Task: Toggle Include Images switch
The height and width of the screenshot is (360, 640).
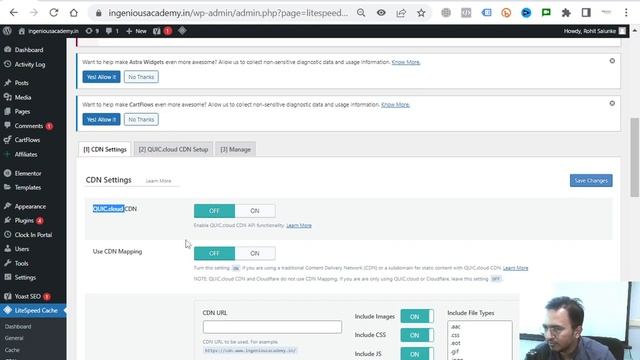Action: click(417, 316)
